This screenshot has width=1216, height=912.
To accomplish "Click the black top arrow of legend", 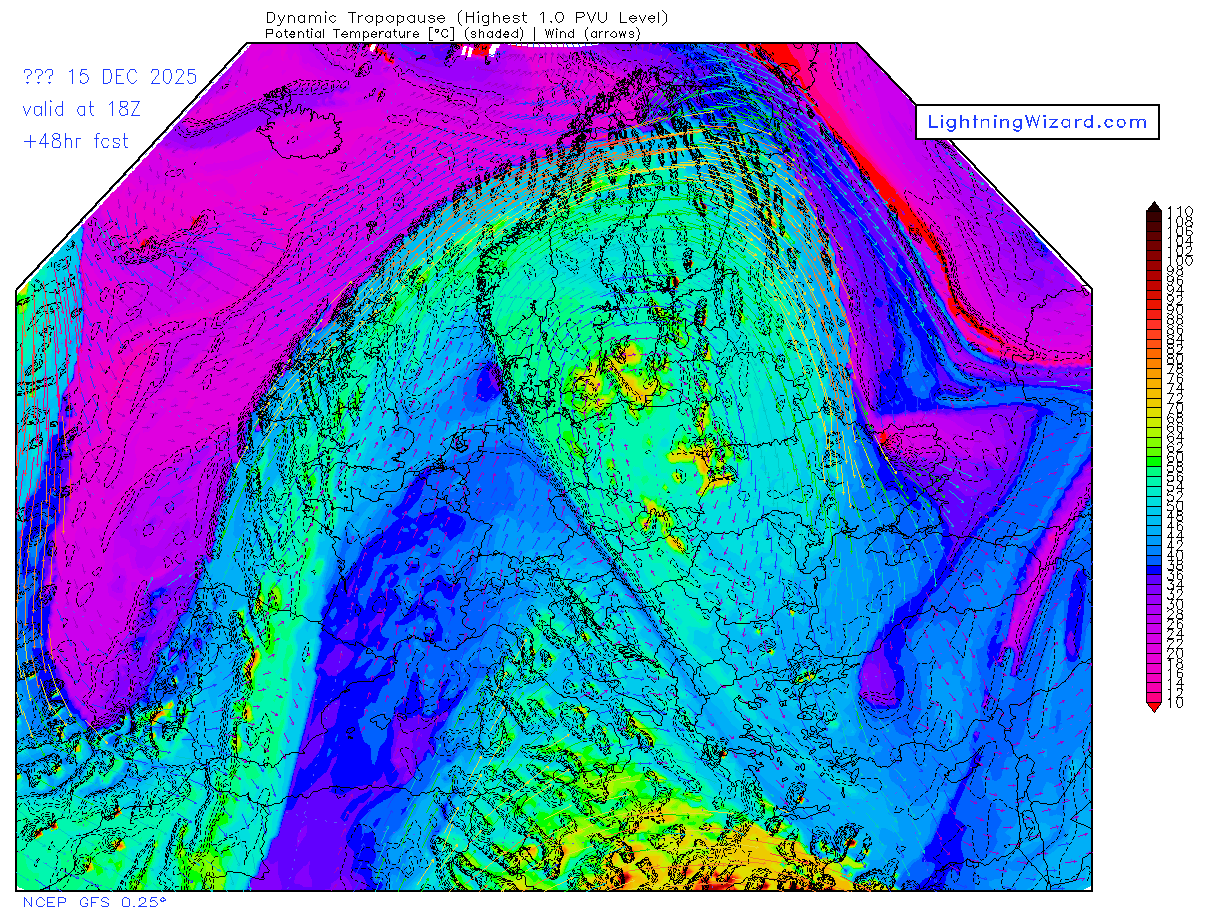I will click(x=1155, y=207).
